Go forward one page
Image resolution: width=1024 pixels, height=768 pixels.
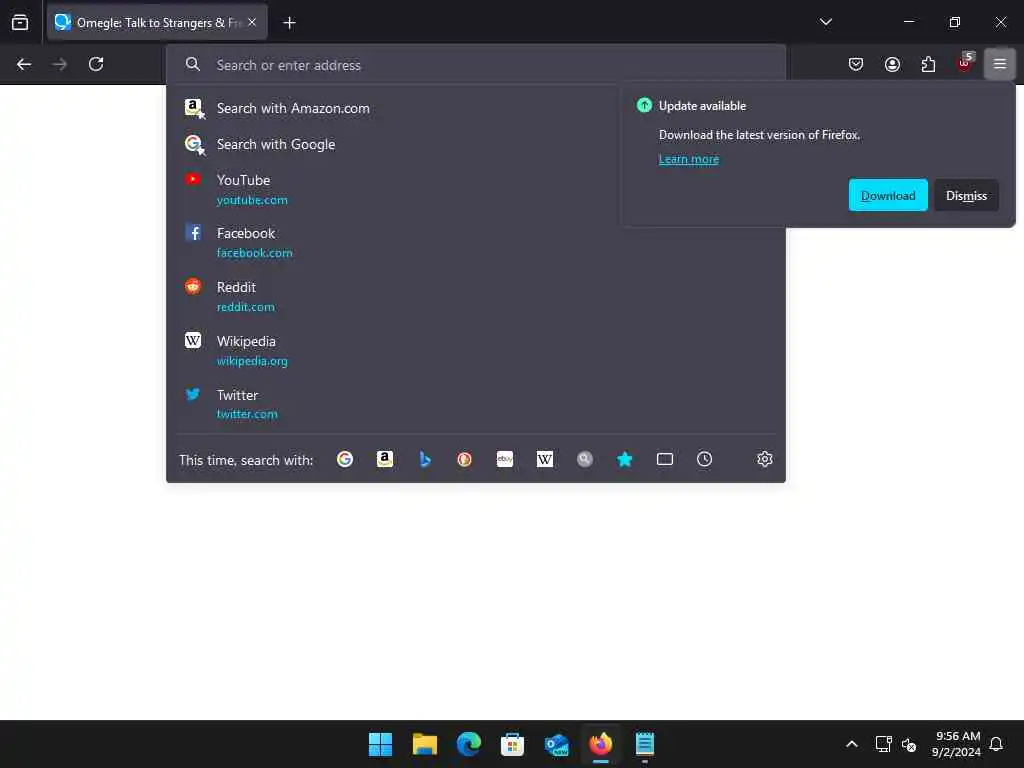point(59,64)
